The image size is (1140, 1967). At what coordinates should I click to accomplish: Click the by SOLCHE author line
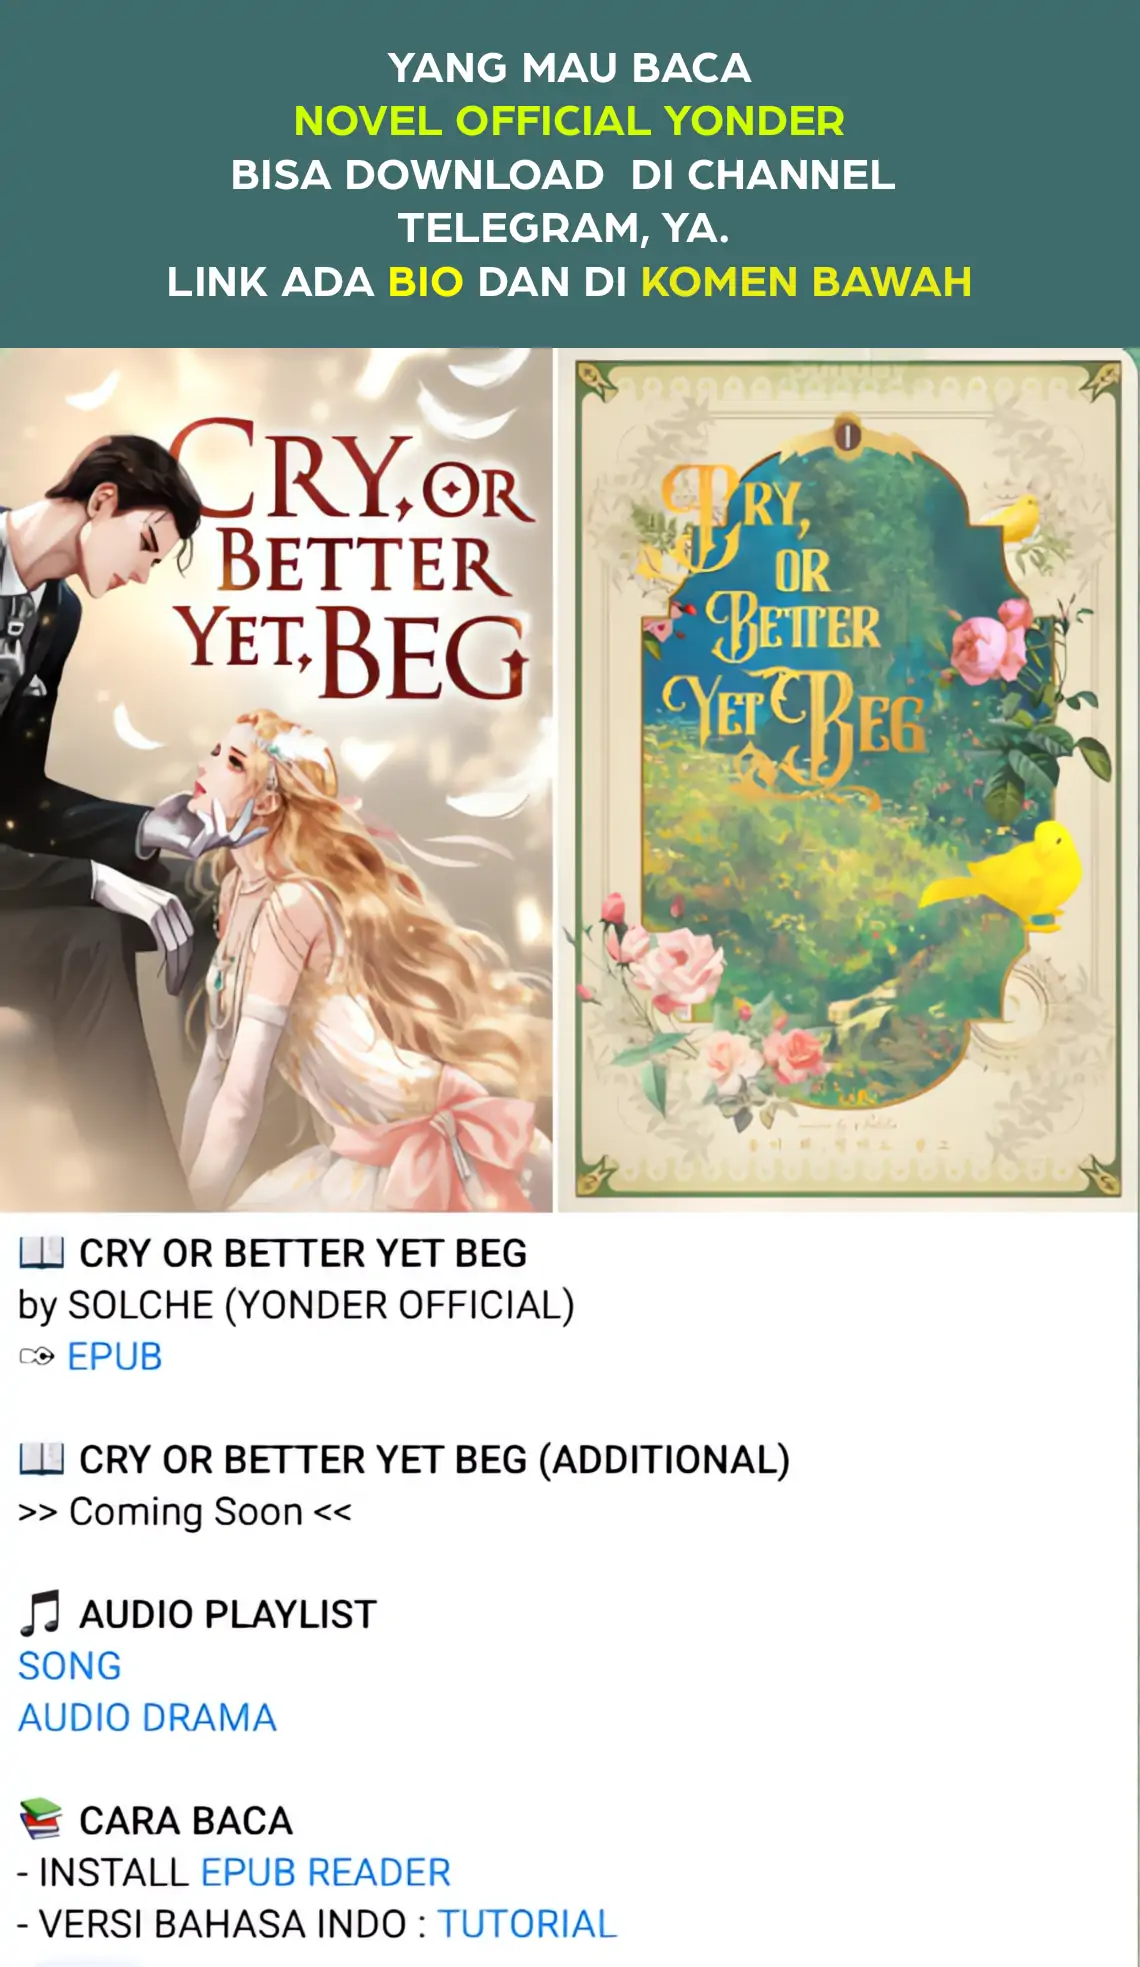pyautogui.click(x=296, y=1305)
